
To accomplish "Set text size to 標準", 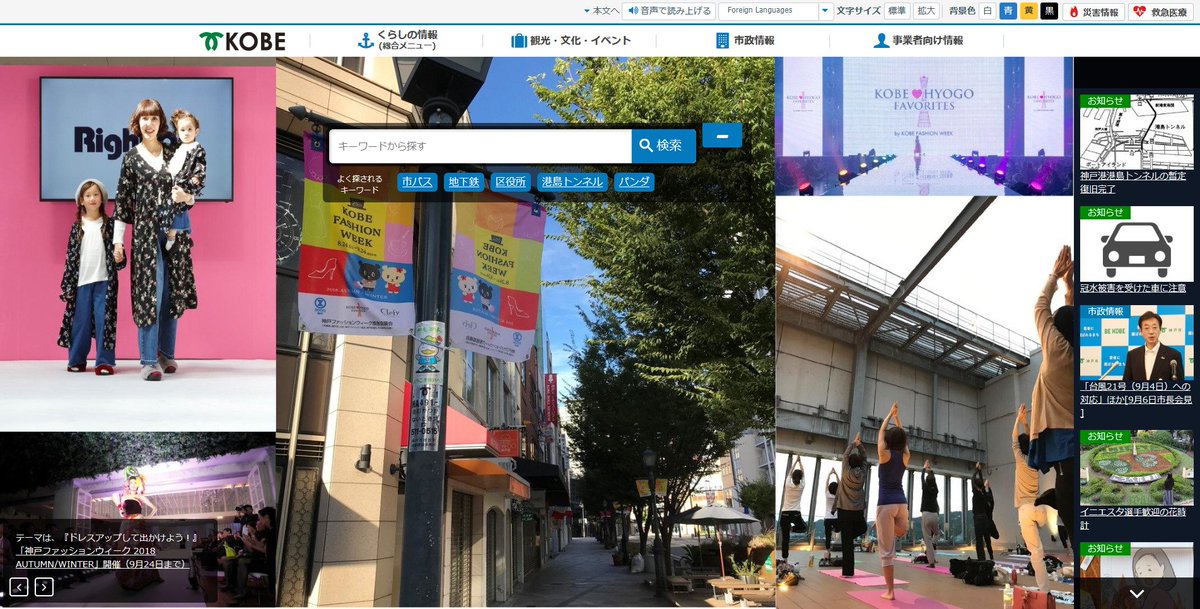I will tap(897, 11).
